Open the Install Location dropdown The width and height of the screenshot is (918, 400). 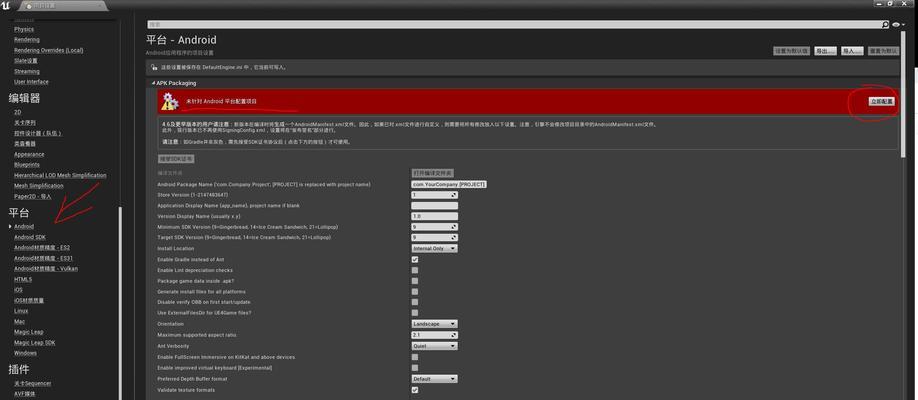click(x=434, y=248)
